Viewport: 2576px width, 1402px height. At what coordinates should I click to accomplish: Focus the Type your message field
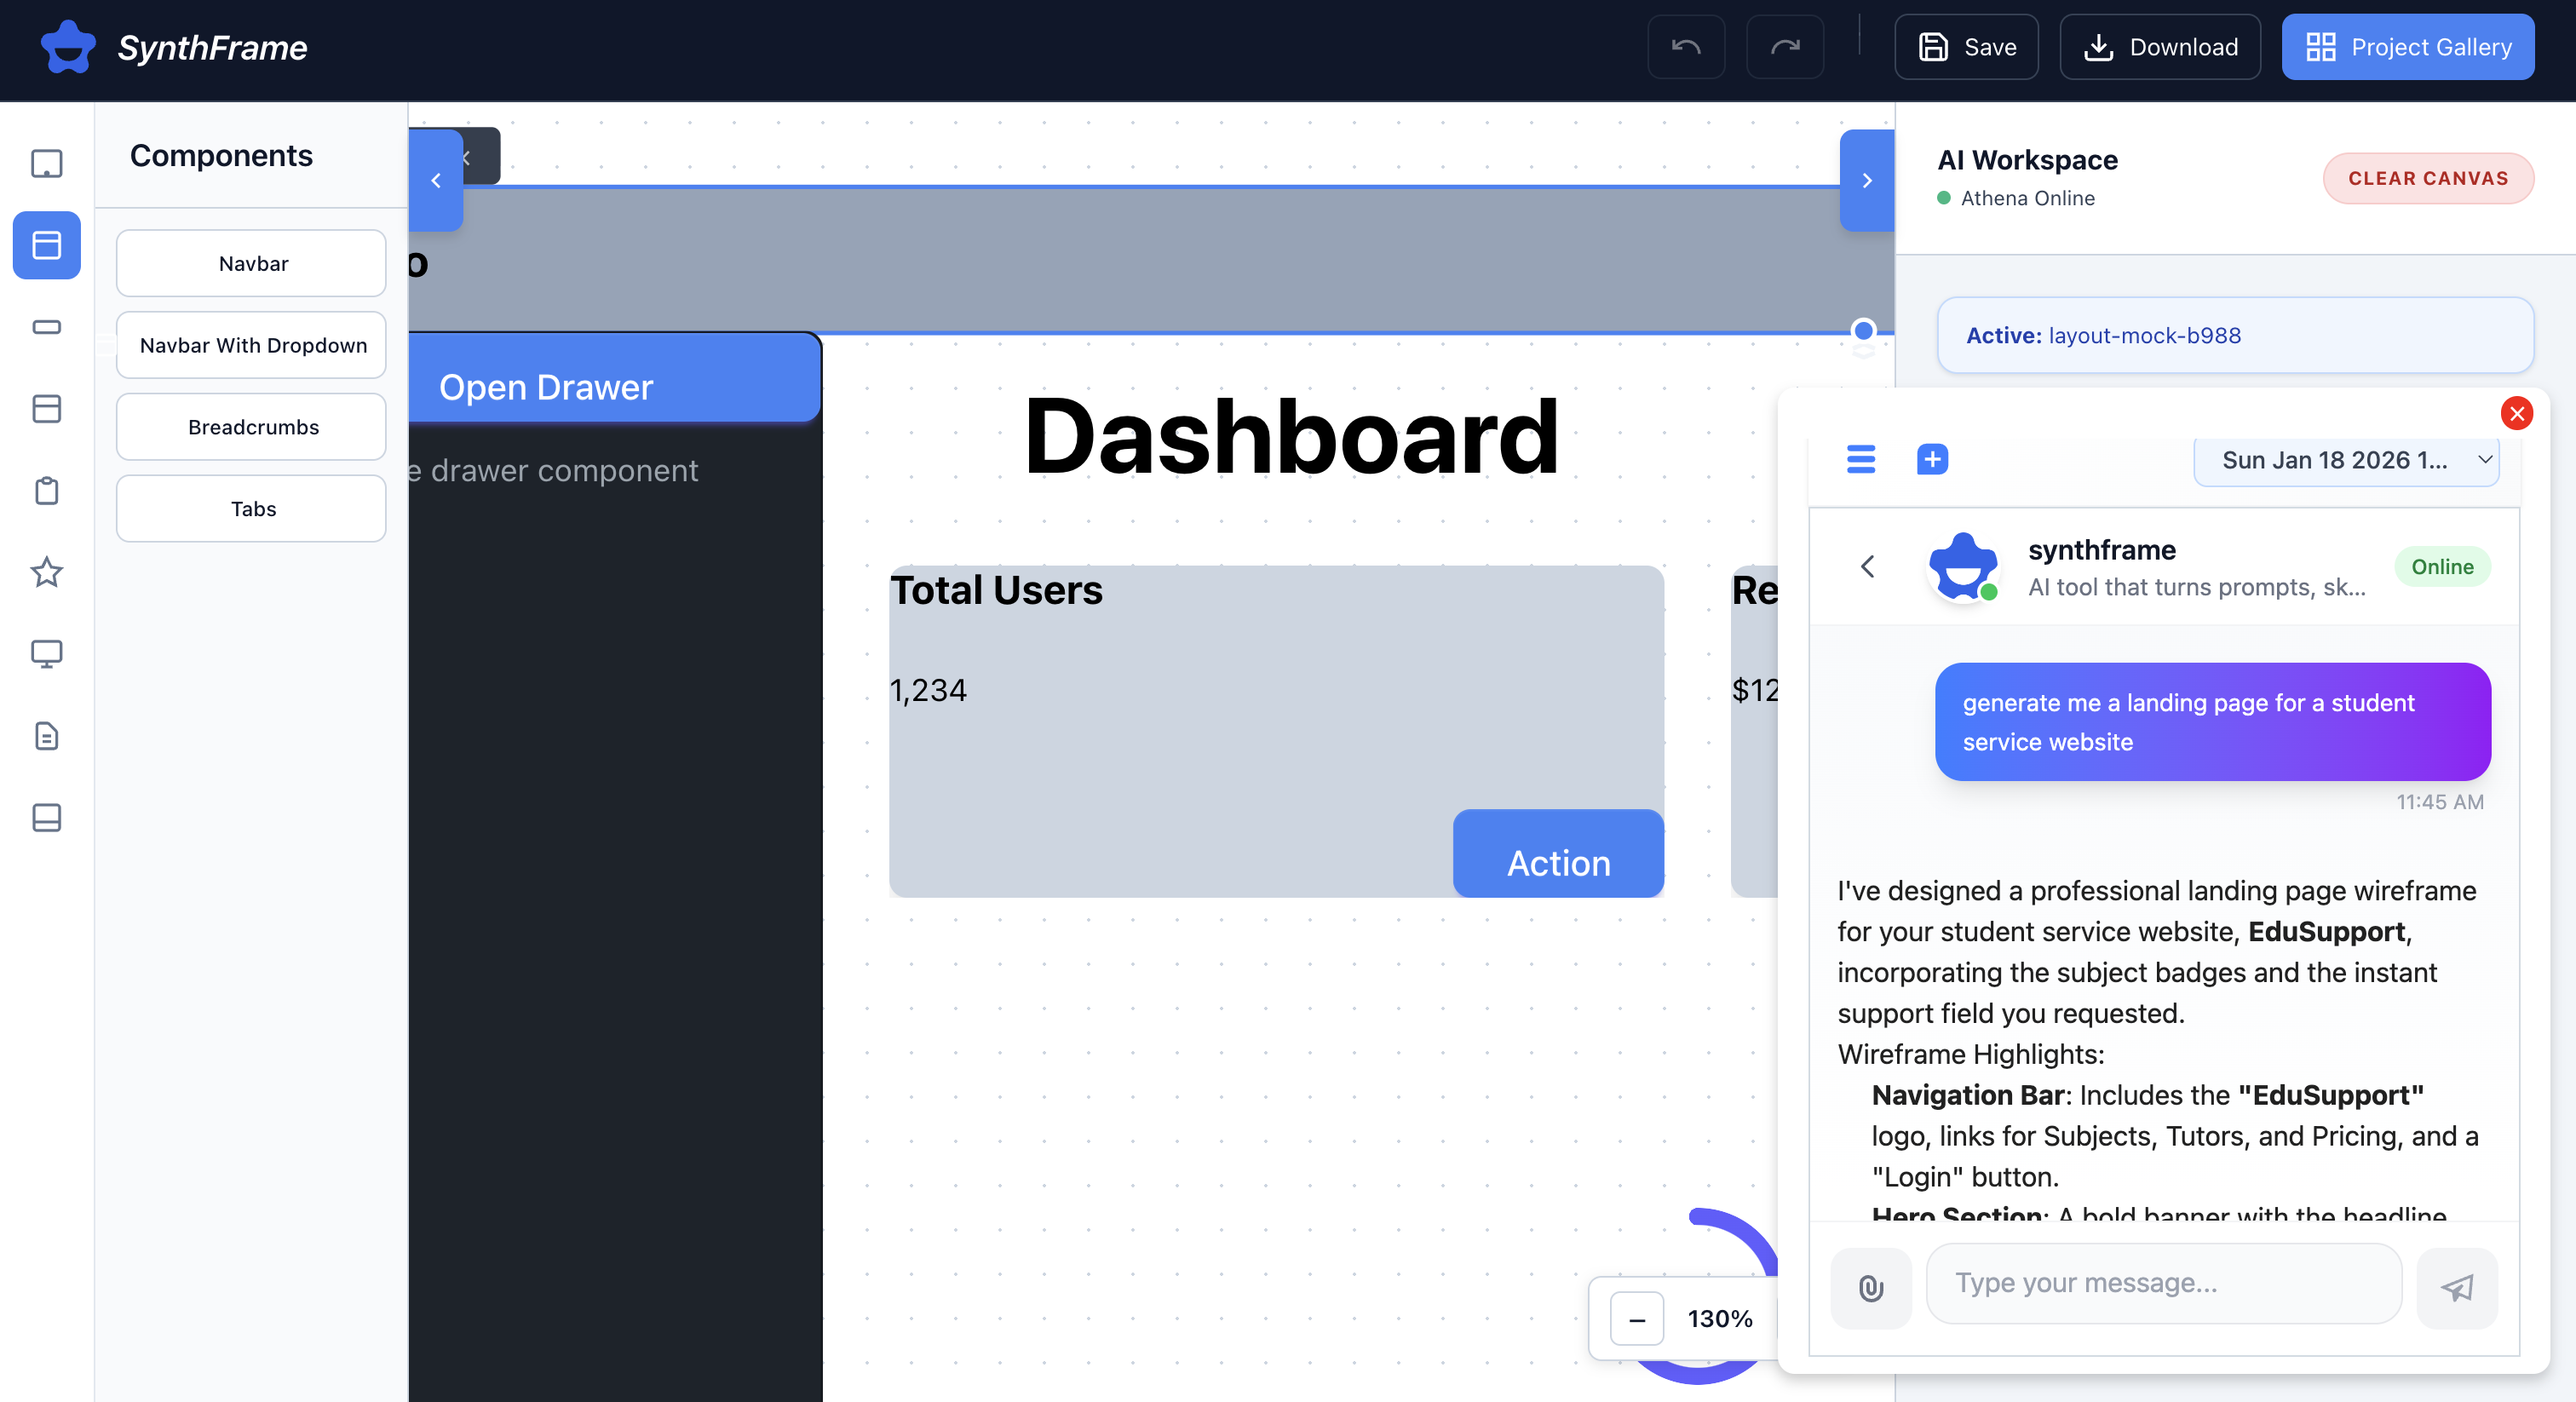click(2163, 1283)
